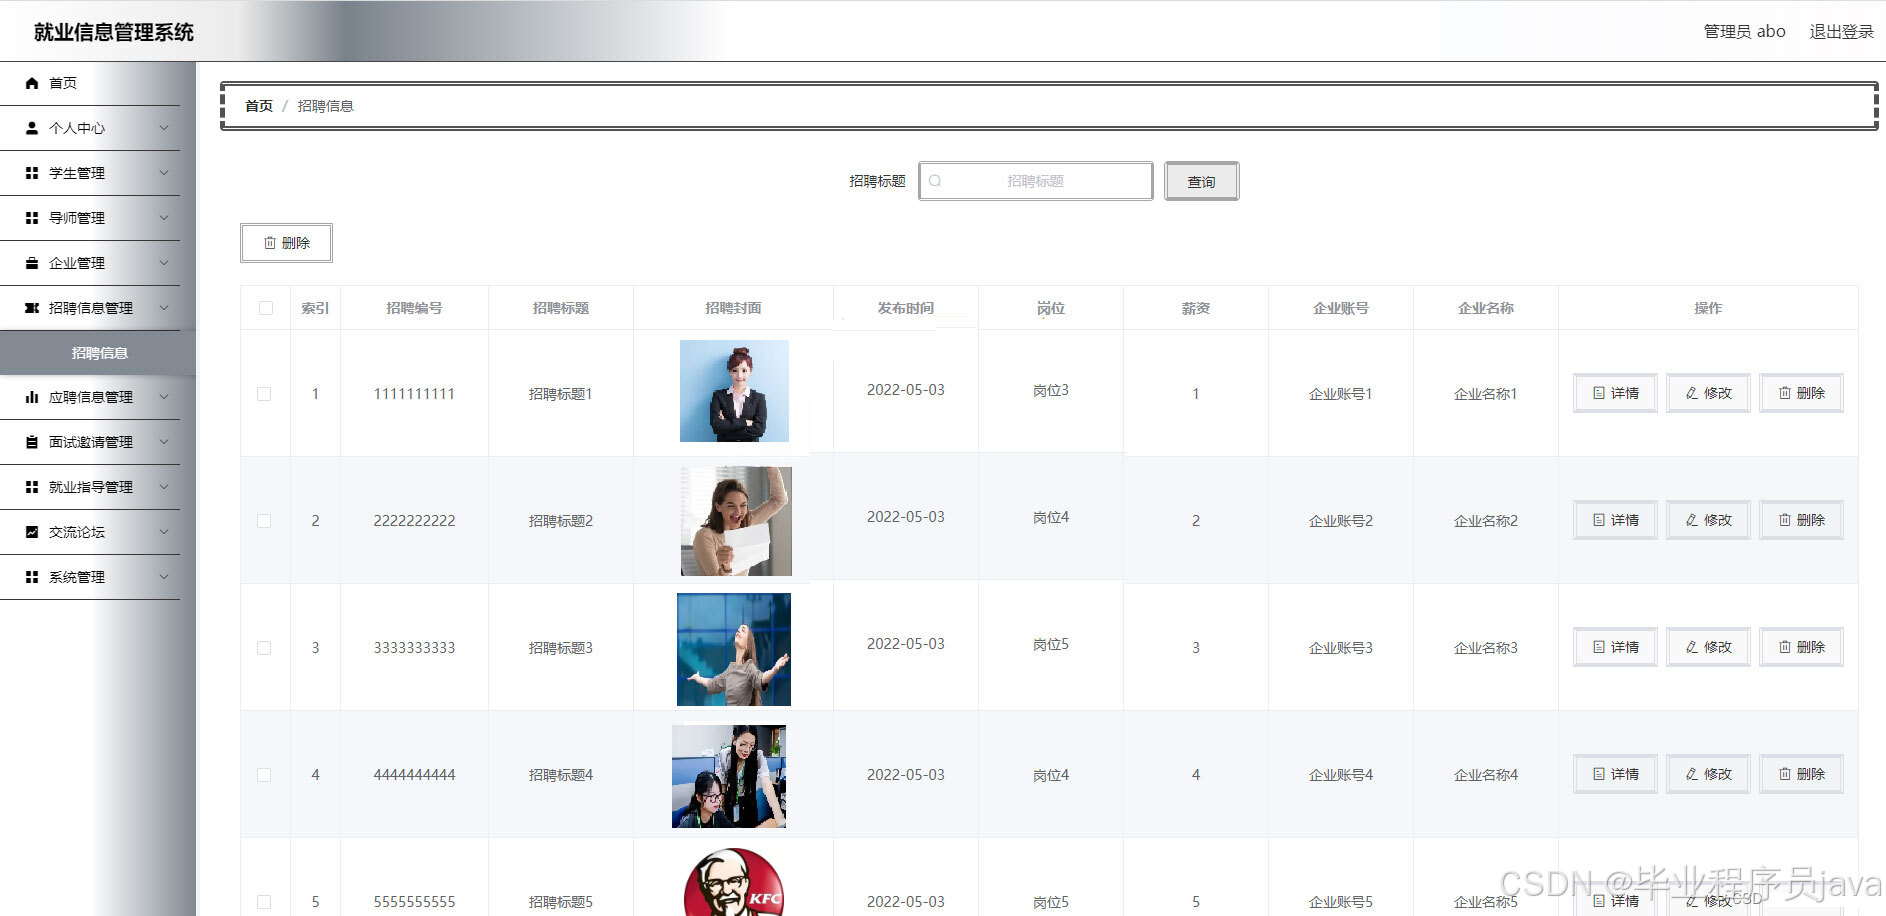The height and width of the screenshot is (916, 1886).
Task: Click the person icon beside 个人中心
Action: (32, 128)
